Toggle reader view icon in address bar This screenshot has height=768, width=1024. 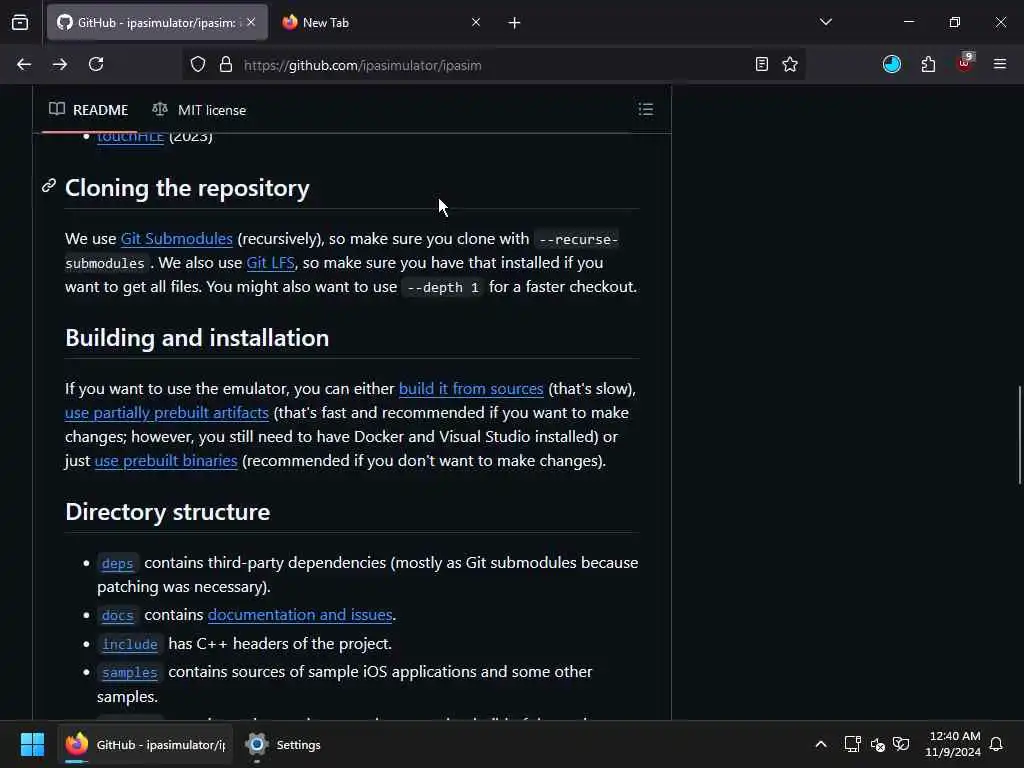pyautogui.click(x=761, y=65)
